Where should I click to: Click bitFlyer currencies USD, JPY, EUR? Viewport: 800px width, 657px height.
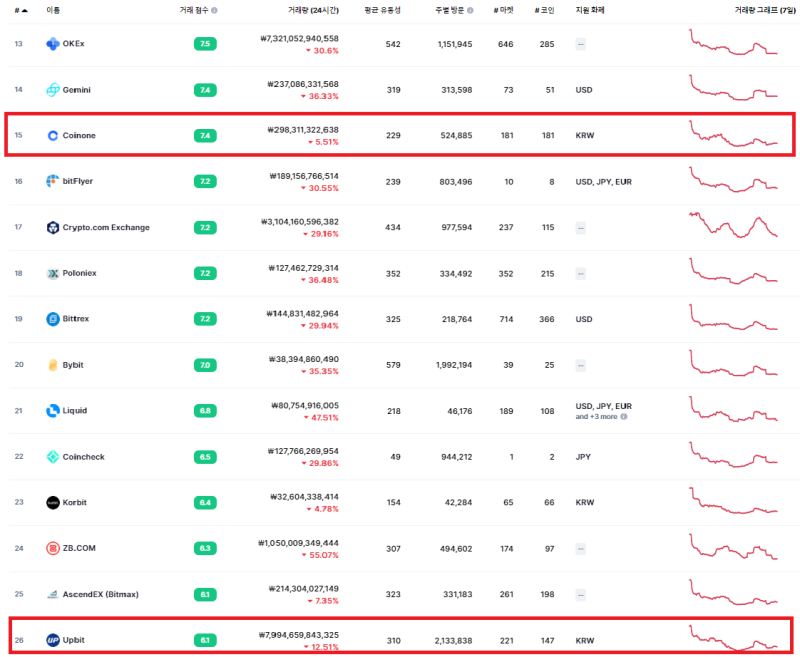604,182
